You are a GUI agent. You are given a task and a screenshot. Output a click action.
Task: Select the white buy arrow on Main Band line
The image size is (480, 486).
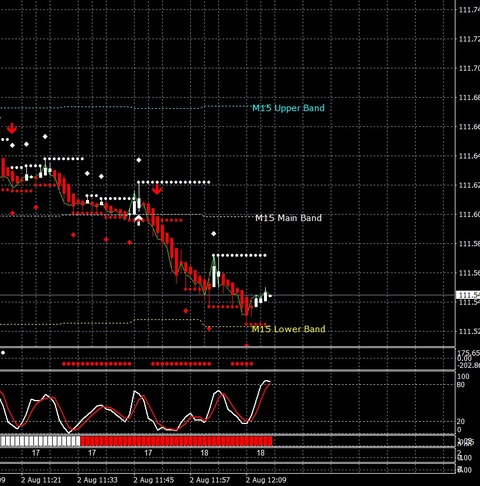139,220
